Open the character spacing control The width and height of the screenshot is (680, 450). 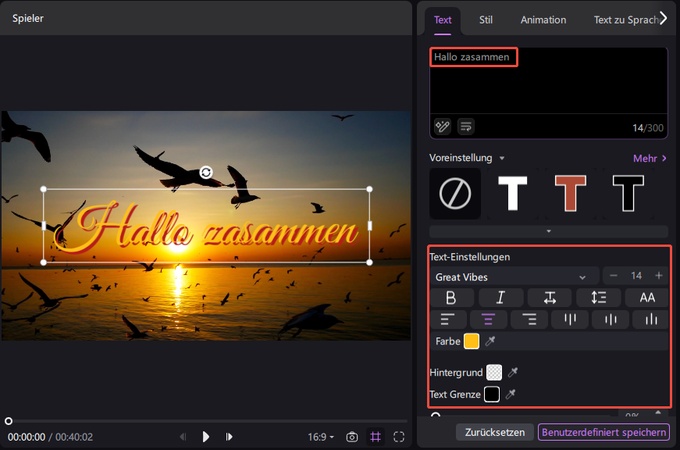click(x=549, y=297)
